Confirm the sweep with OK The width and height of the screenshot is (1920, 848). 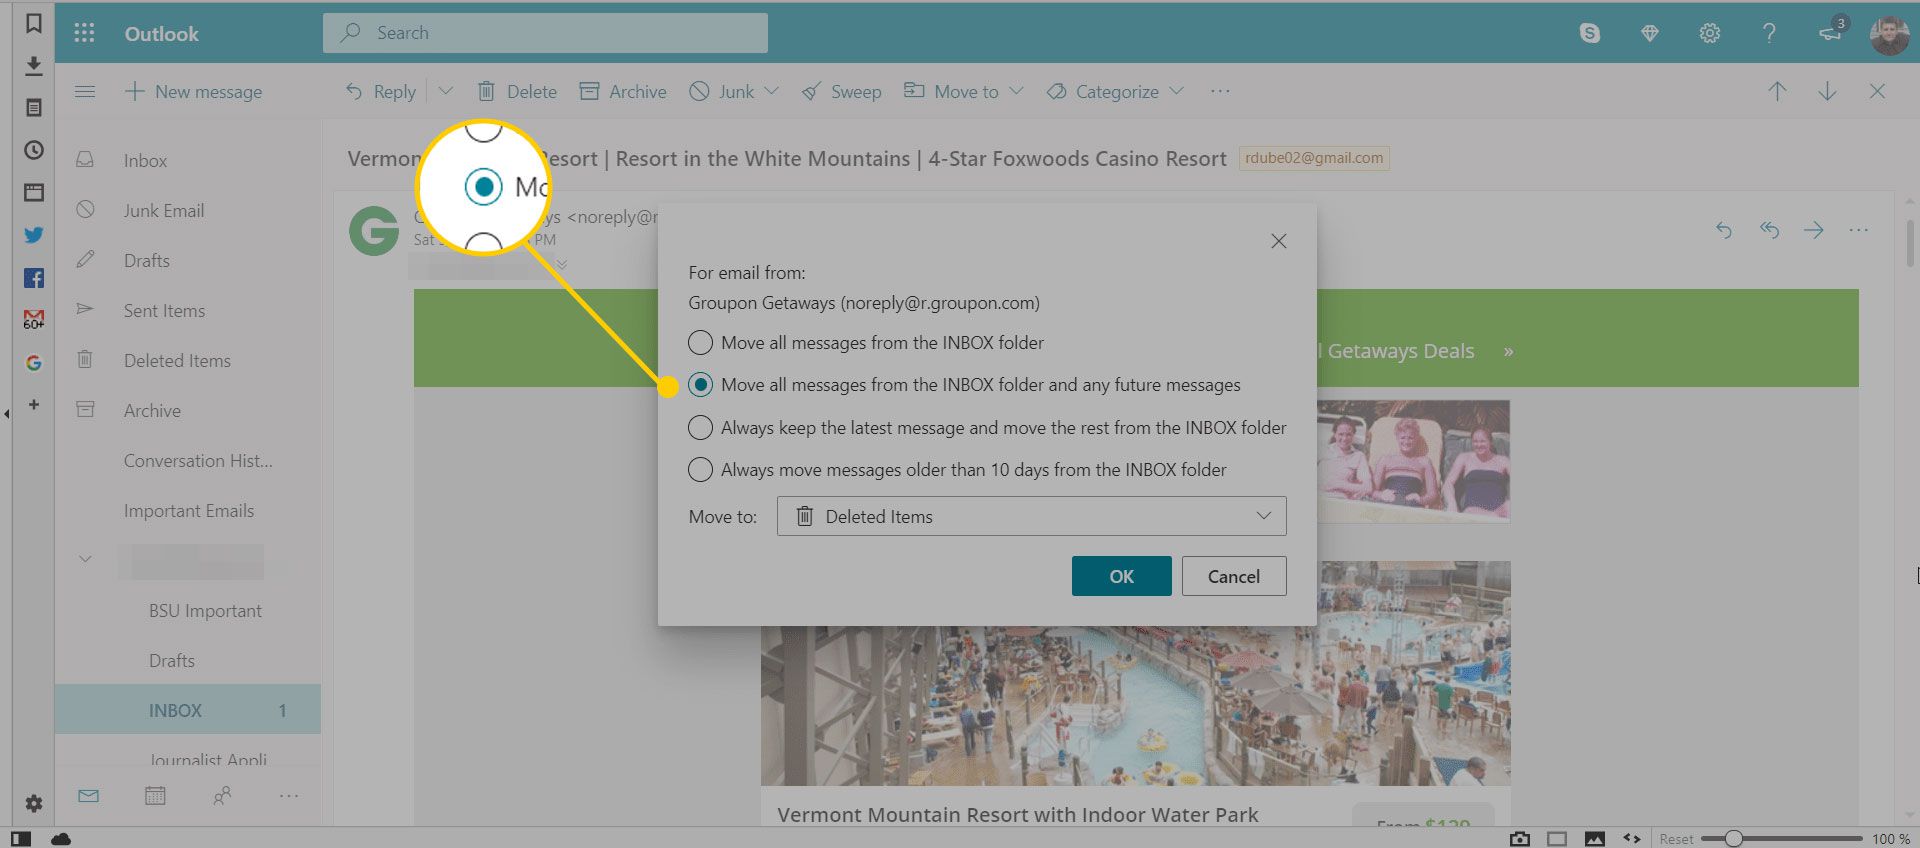click(x=1121, y=576)
